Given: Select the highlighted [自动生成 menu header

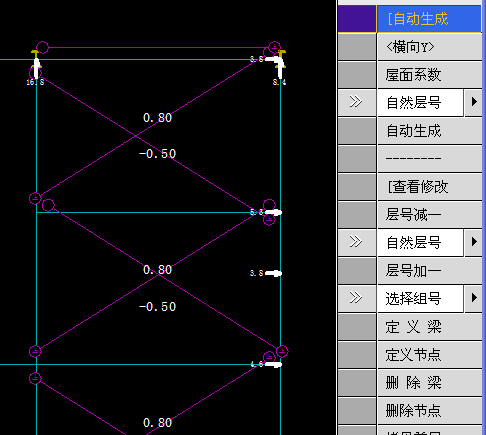Looking at the screenshot, I should point(429,19).
